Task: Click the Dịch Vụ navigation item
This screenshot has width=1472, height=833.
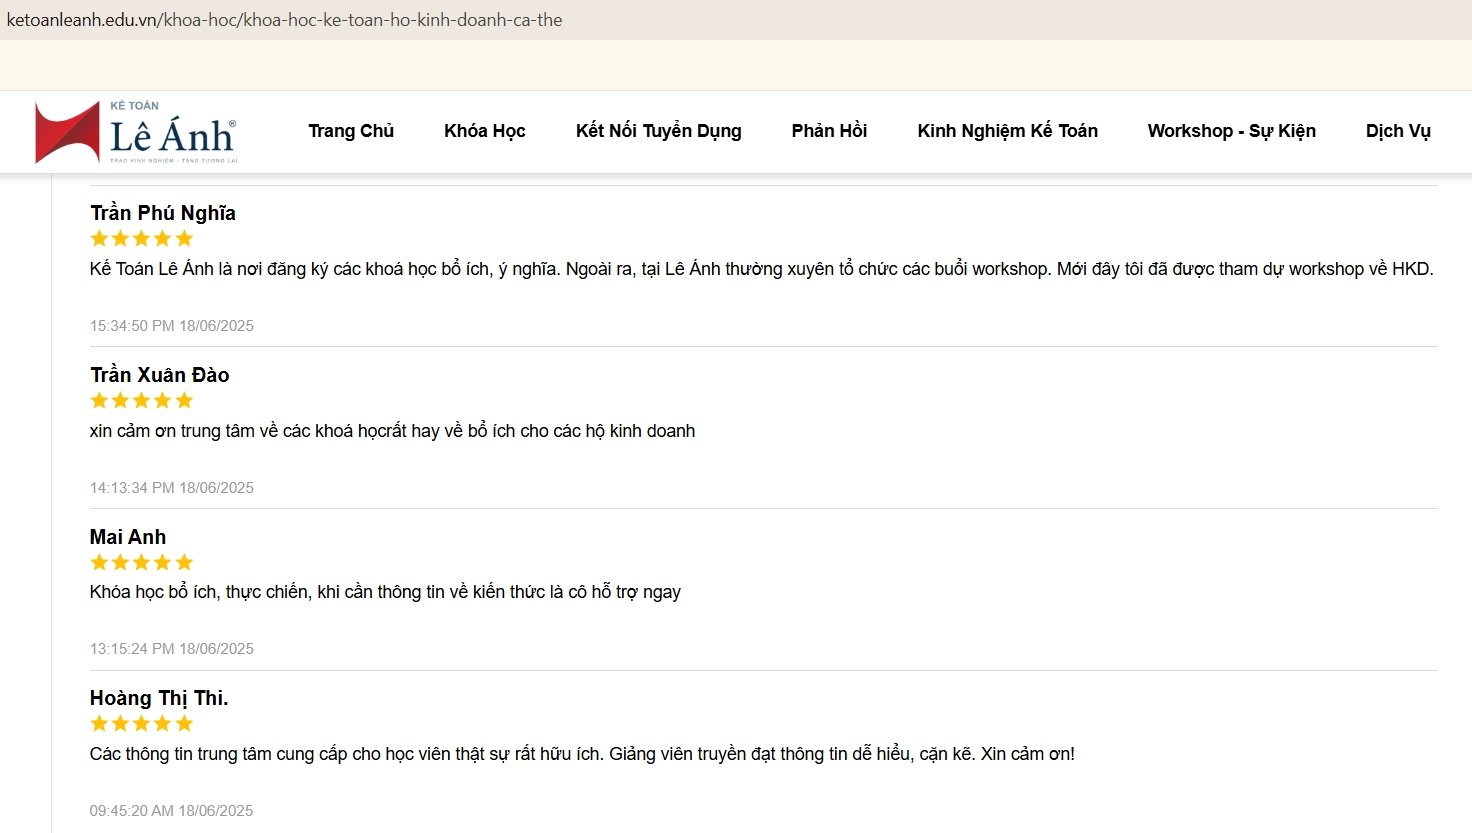Action: coord(1397,131)
